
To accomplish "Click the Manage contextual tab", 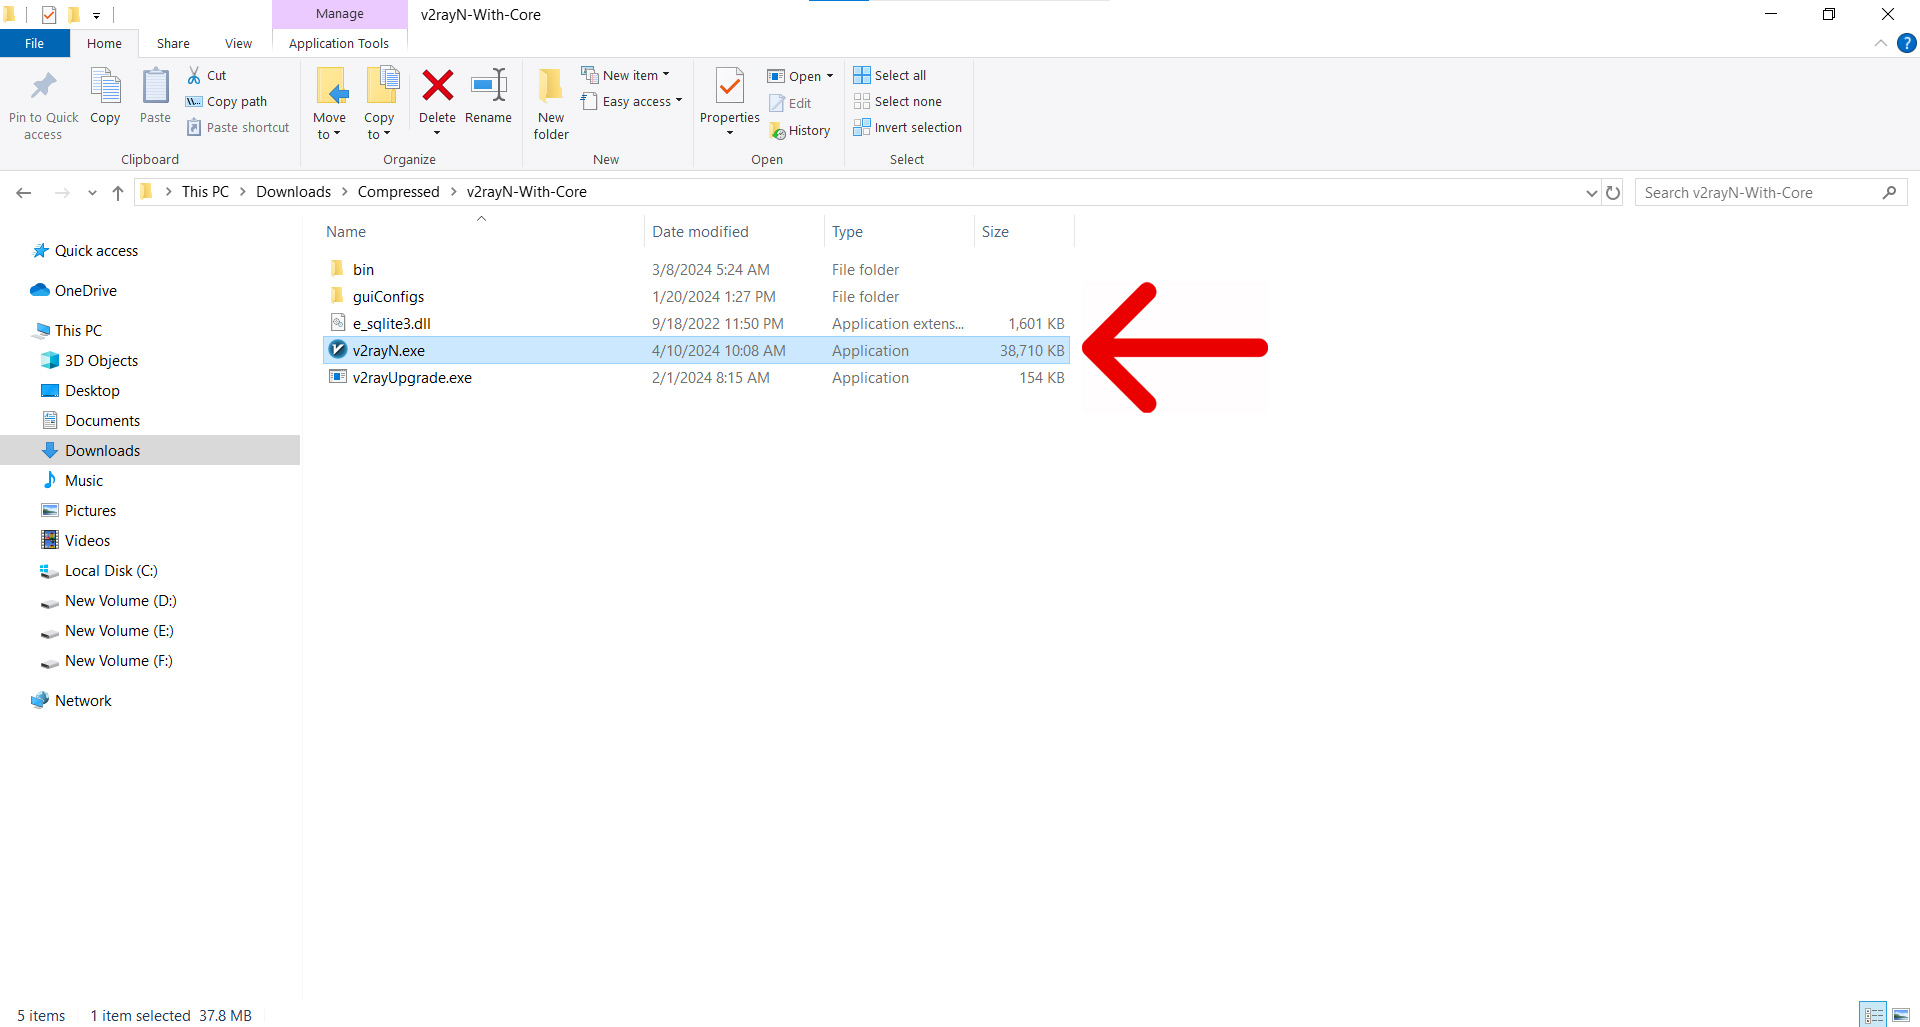I will pos(340,14).
